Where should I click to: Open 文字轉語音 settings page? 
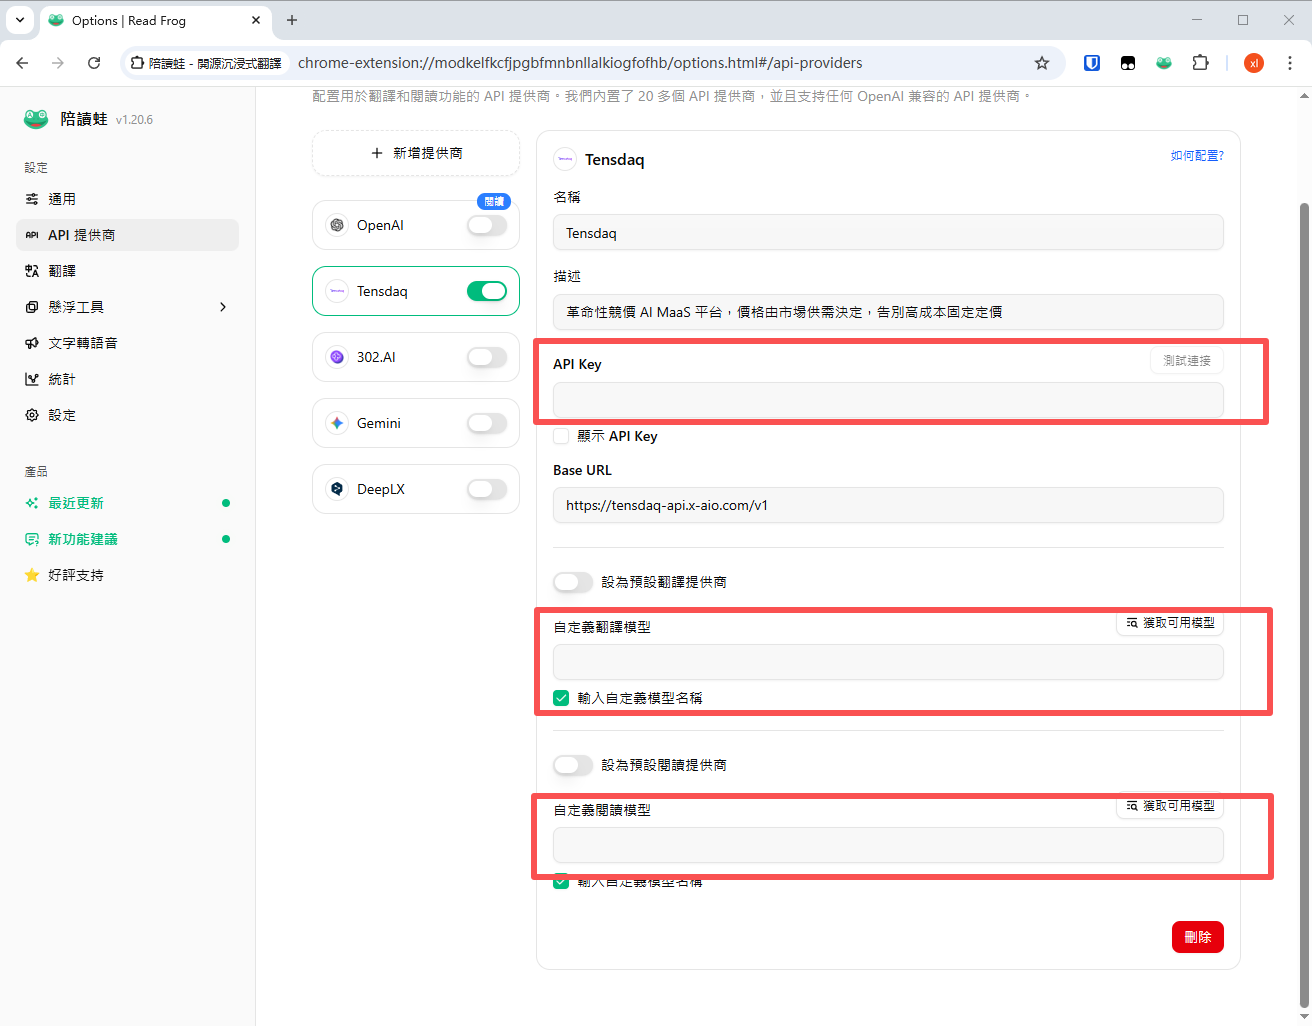coord(127,343)
